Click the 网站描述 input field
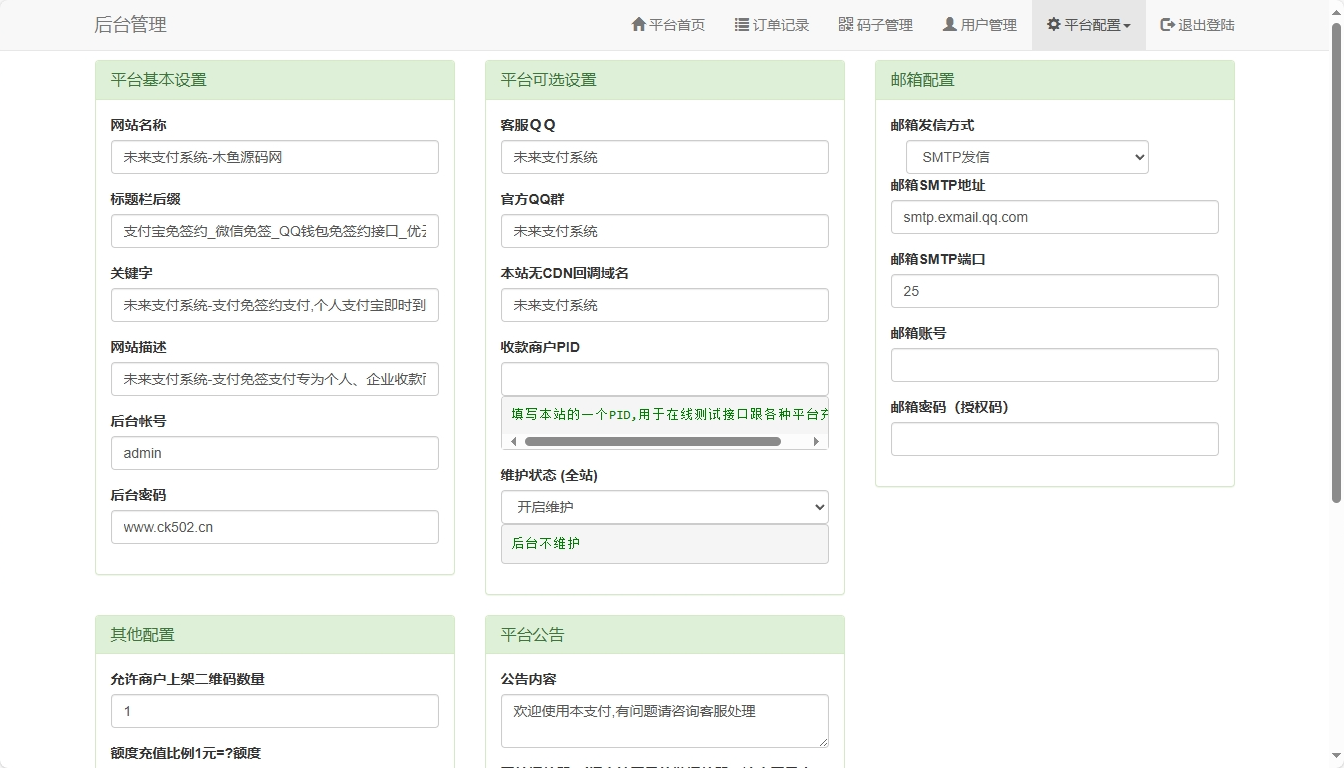 pos(275,379)
